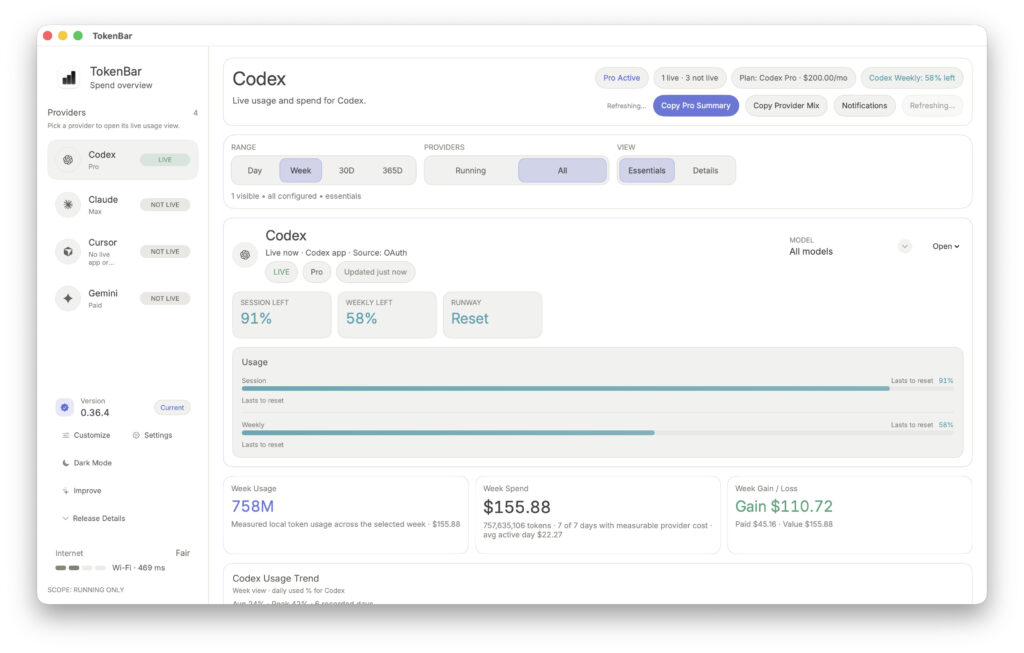Click the Improve sparkle icon

[65, 491]
